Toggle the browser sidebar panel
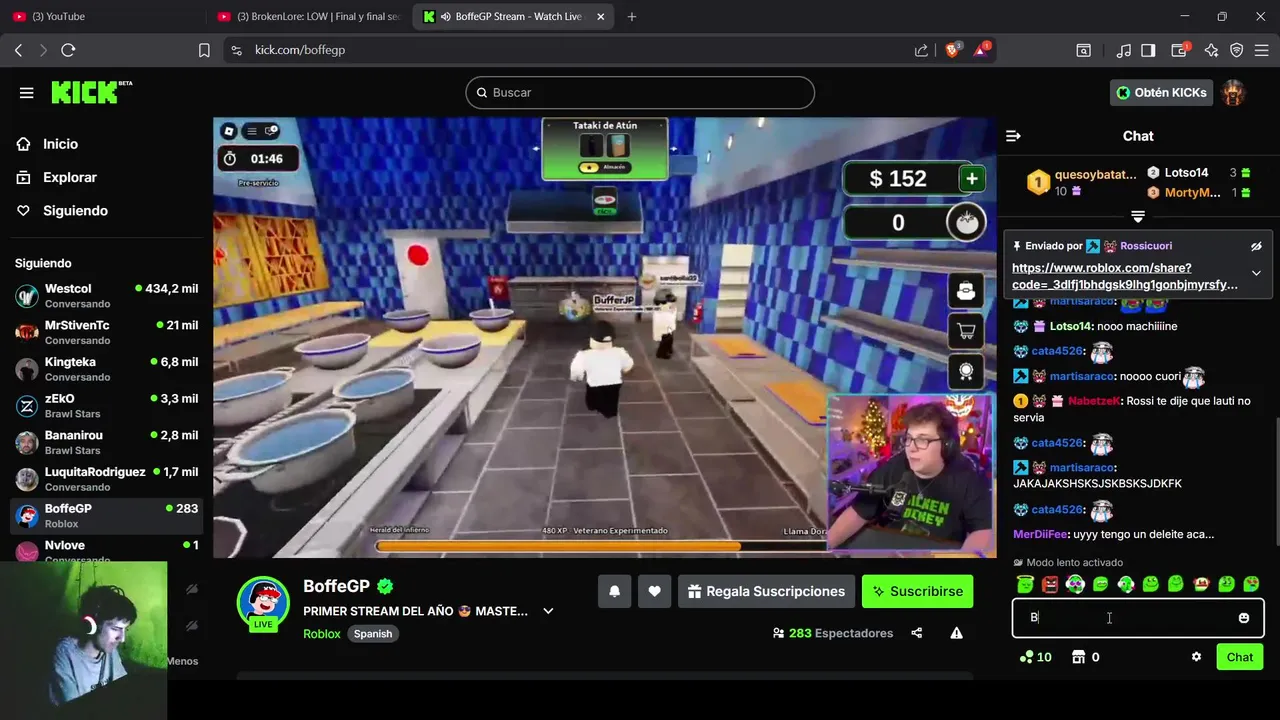Viewport: 1280px width, 720px height. click(x=1148, y=50)
